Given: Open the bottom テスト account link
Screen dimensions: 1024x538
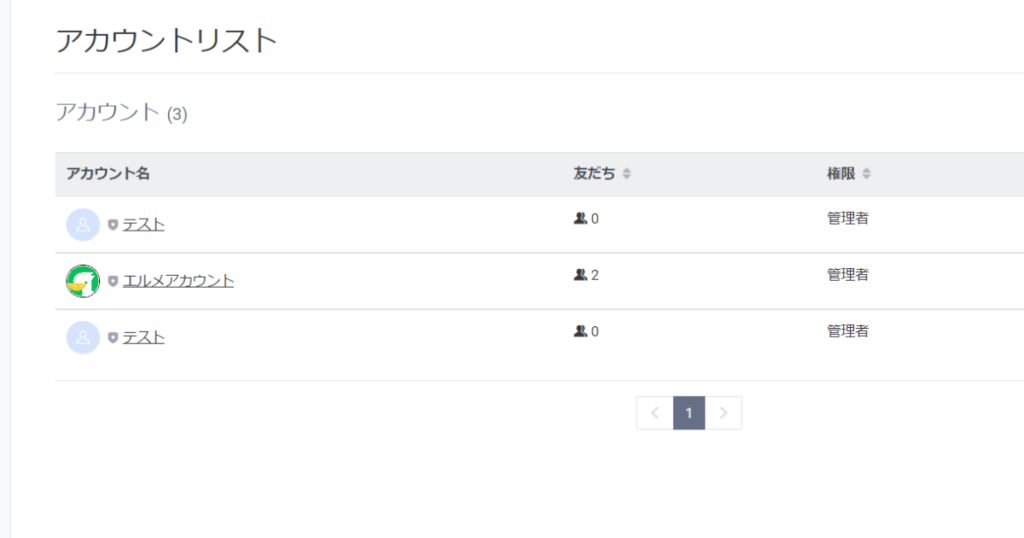Looking at the screenshot, I should coord(144,338).
